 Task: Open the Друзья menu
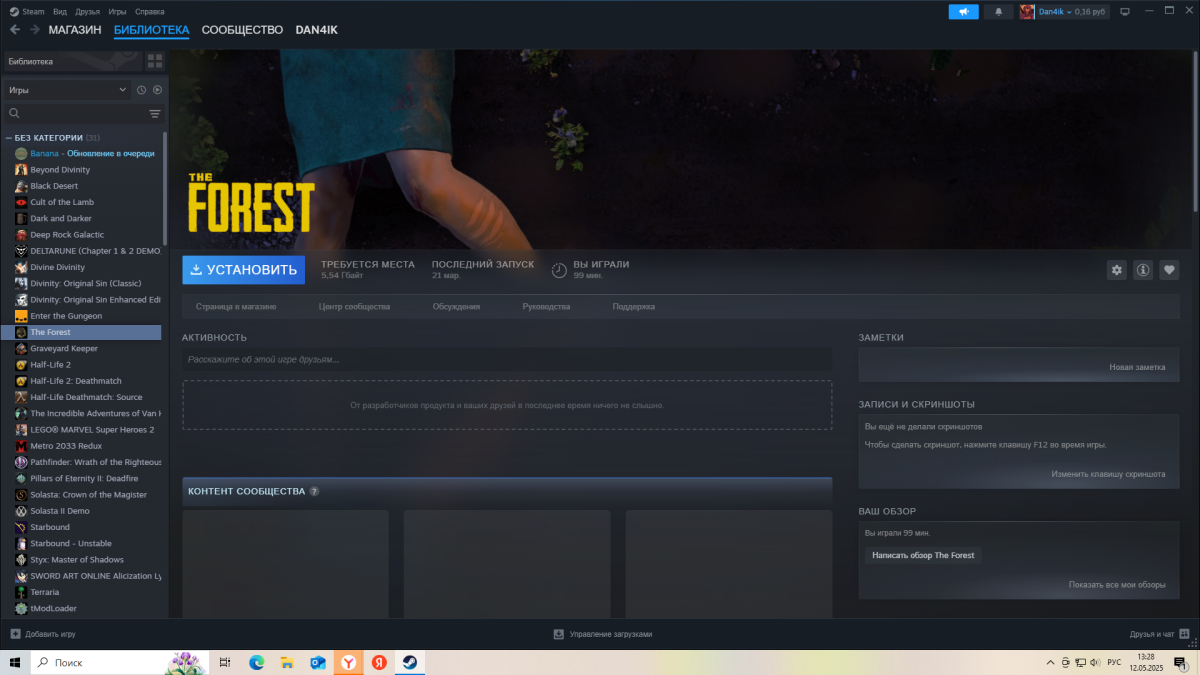pyautogui.click(x=88, y=11)
